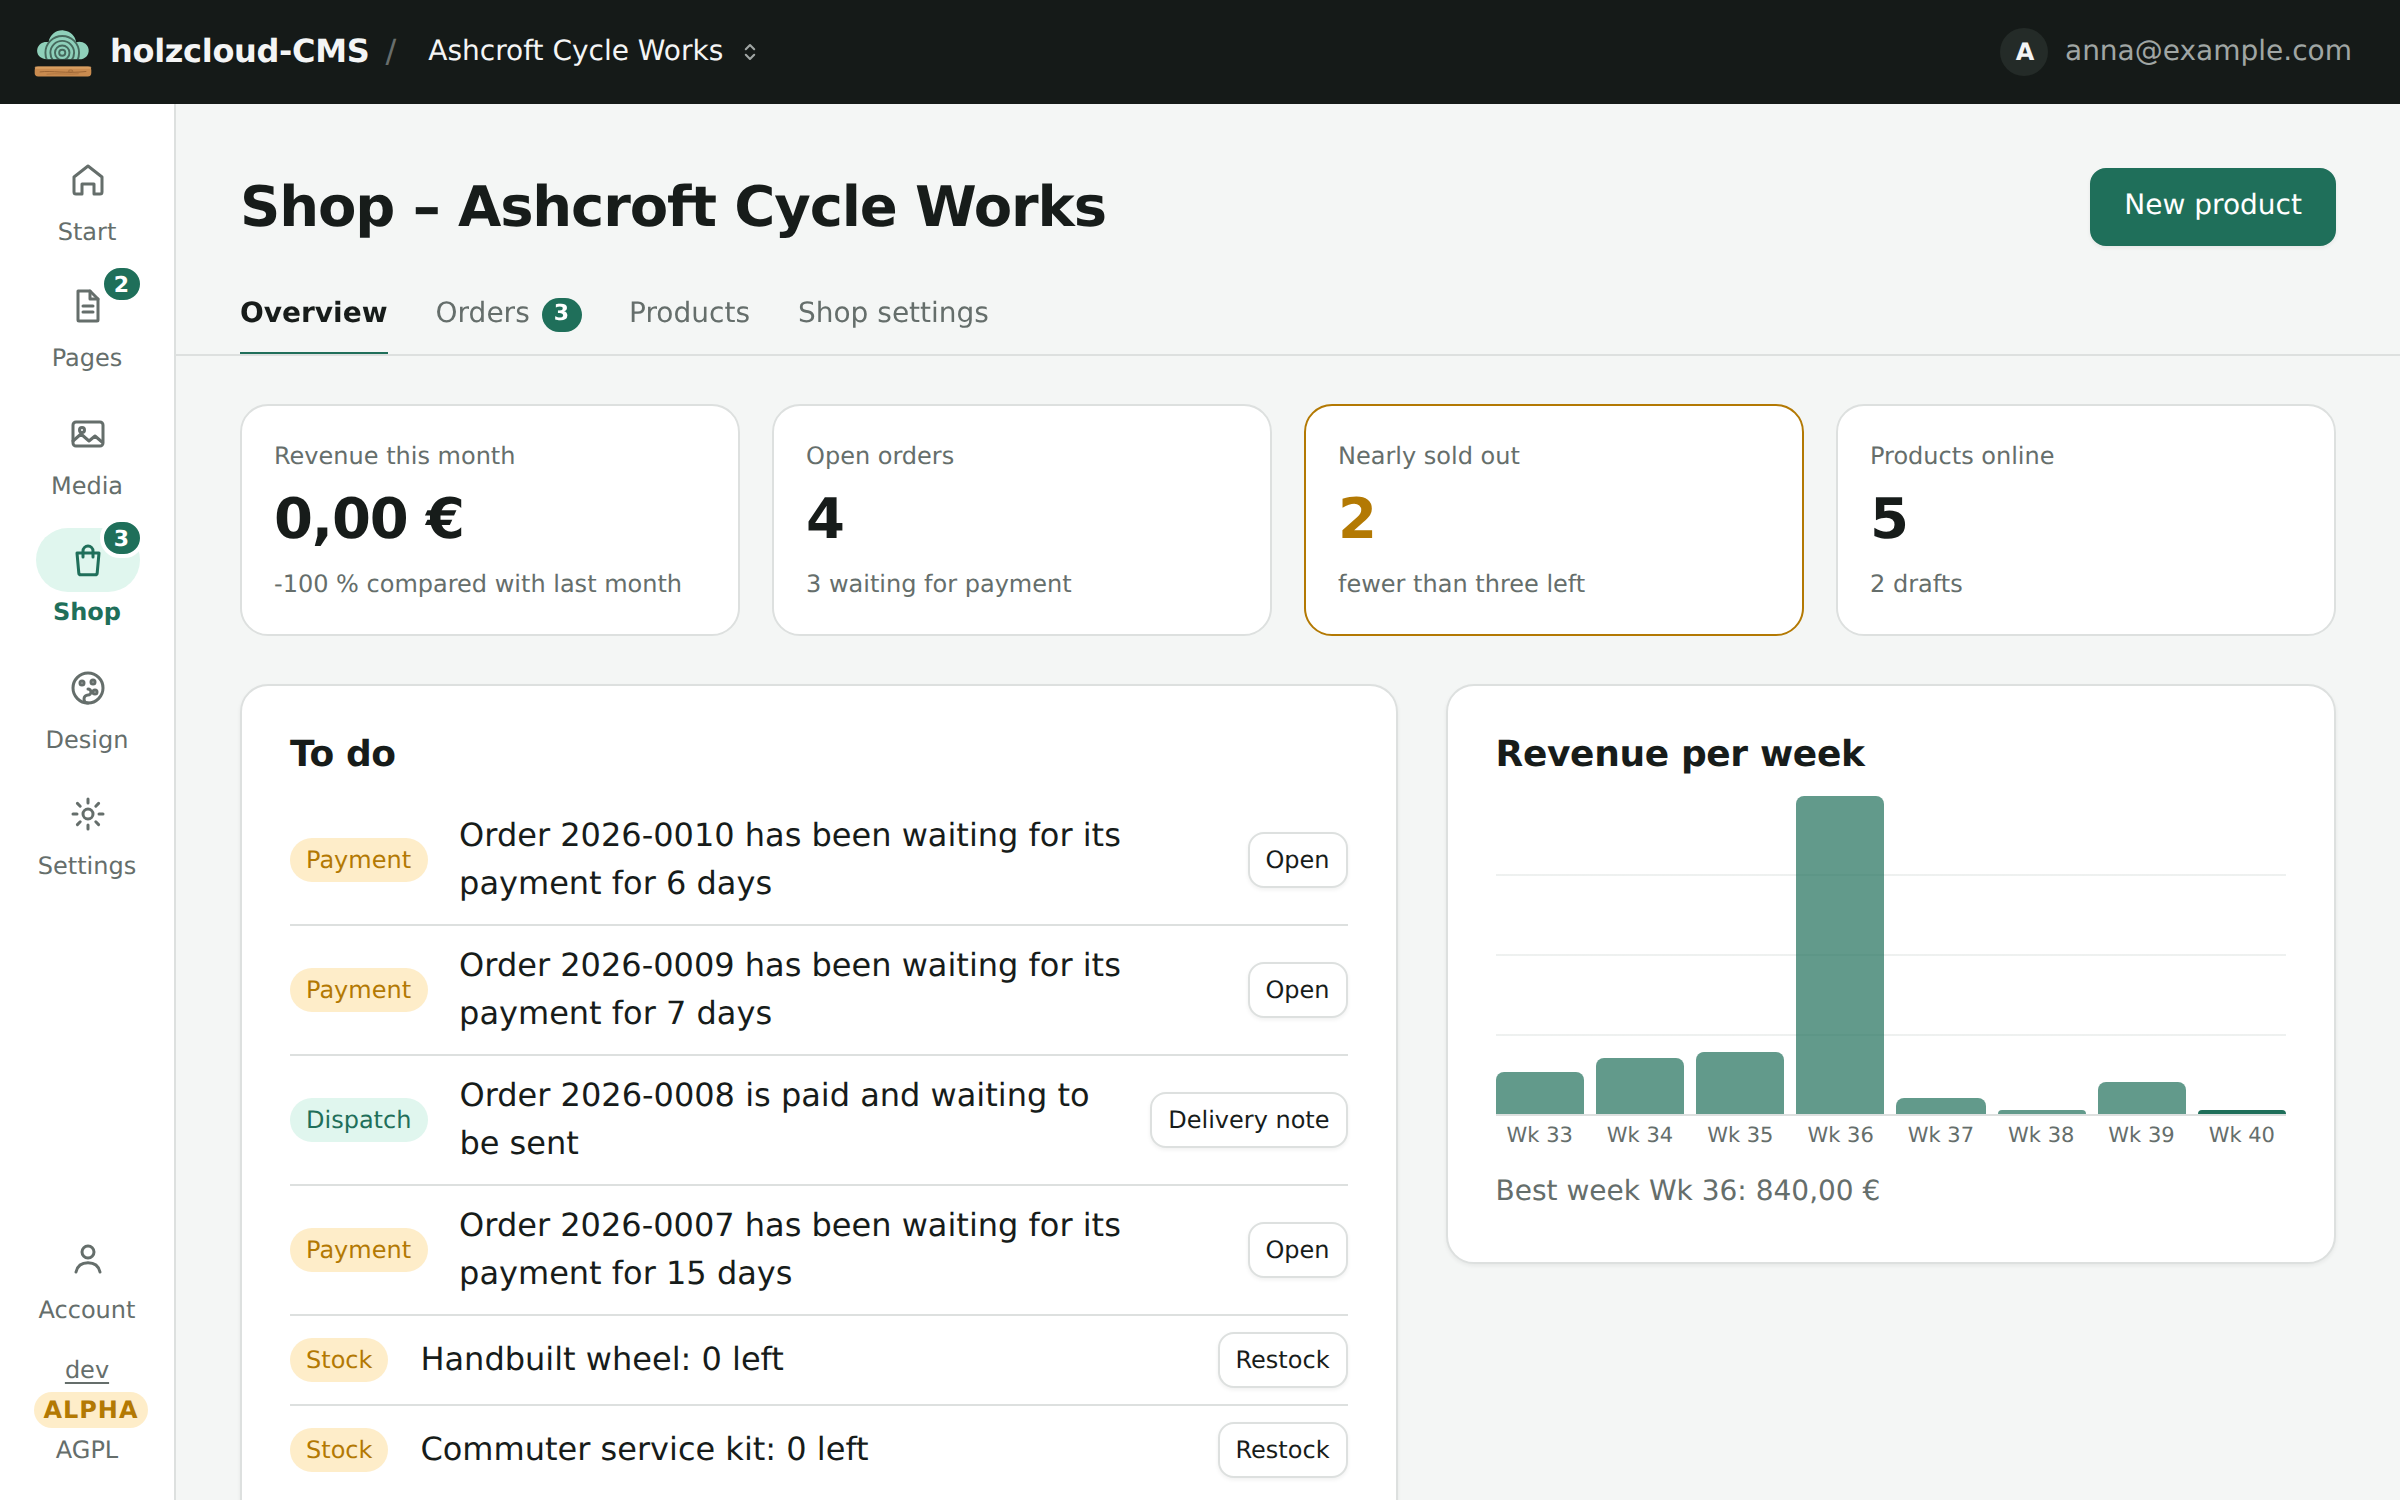Select the Shop bag icon
2400x1500 pixels.
pyautogui.click(x=87, y=561)
